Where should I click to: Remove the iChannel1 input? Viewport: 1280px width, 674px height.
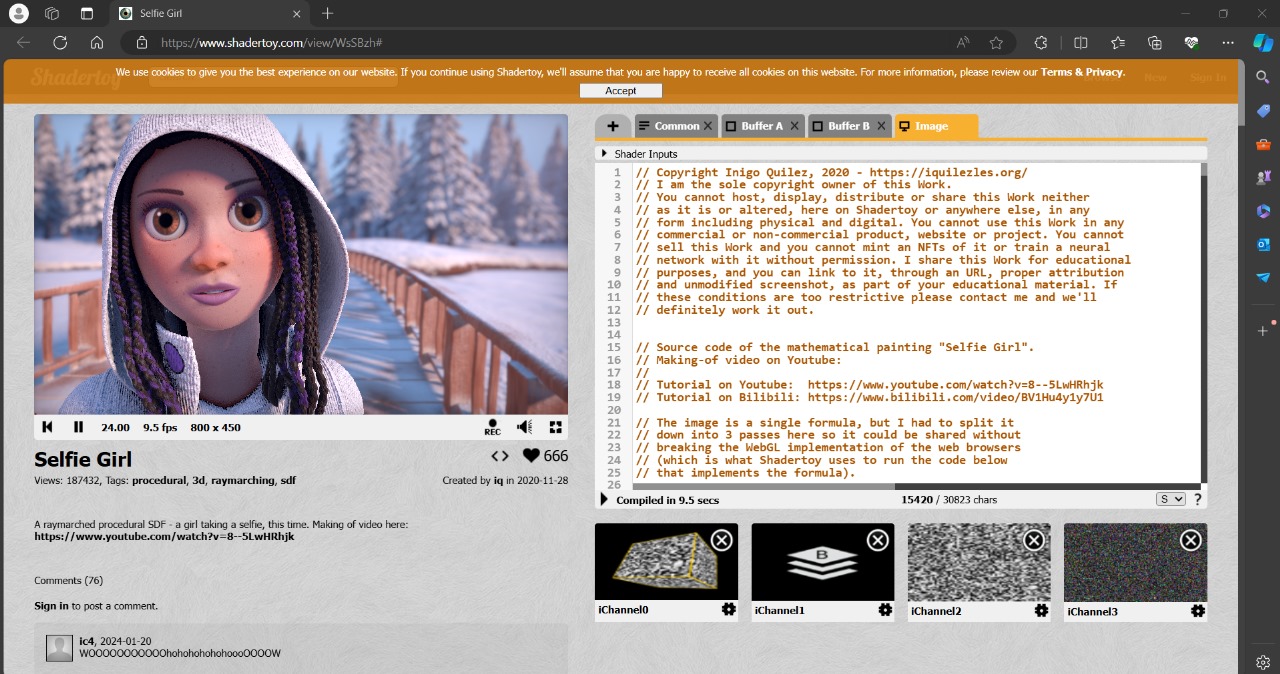point(877,540)
